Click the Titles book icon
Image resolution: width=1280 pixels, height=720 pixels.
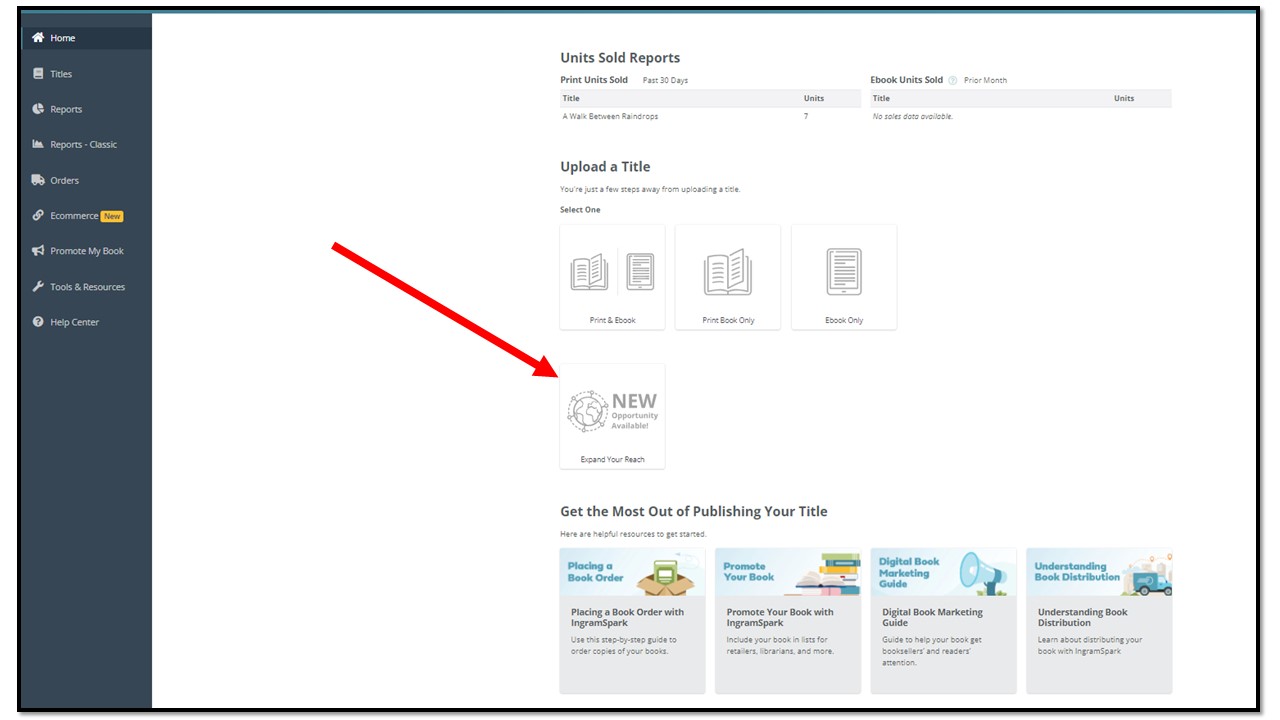click(x=38, y=74)
